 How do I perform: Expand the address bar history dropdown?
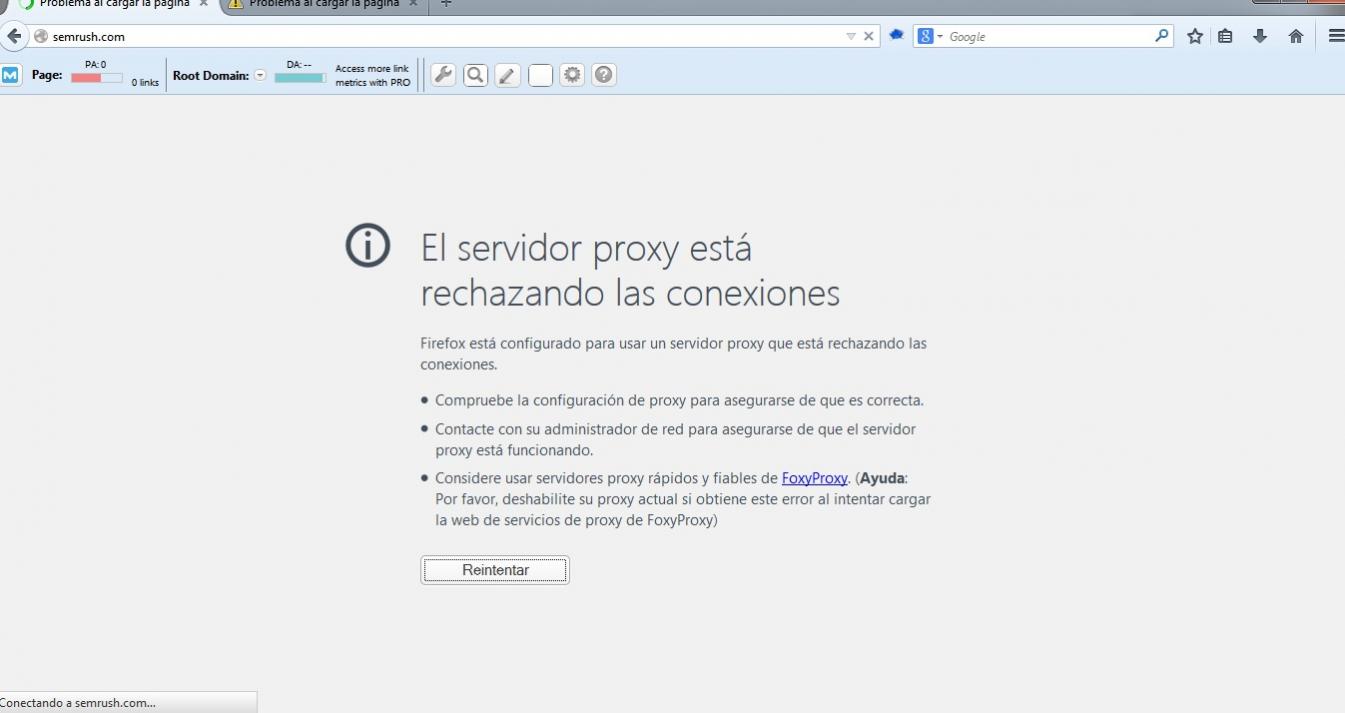pos(851,36)
